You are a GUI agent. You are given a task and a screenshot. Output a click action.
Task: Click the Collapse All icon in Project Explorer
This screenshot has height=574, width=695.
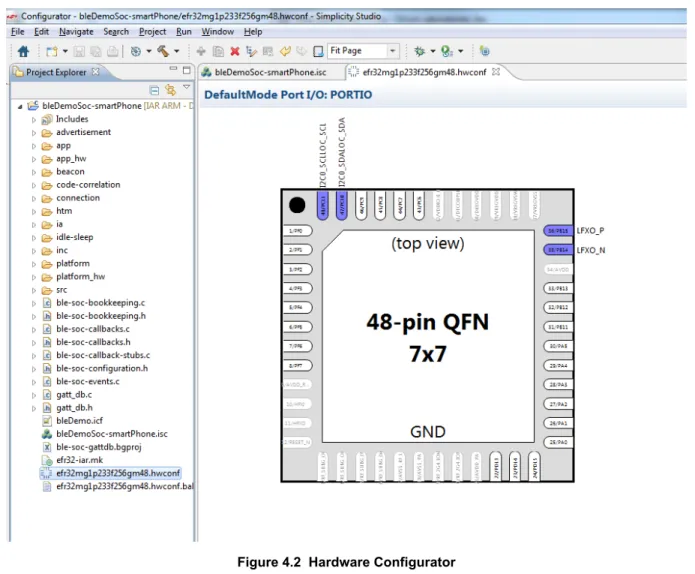click(x=154, y=90)
